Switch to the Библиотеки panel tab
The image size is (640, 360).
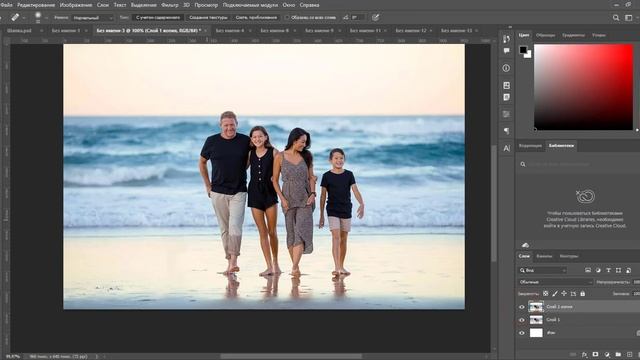[561, 146]
